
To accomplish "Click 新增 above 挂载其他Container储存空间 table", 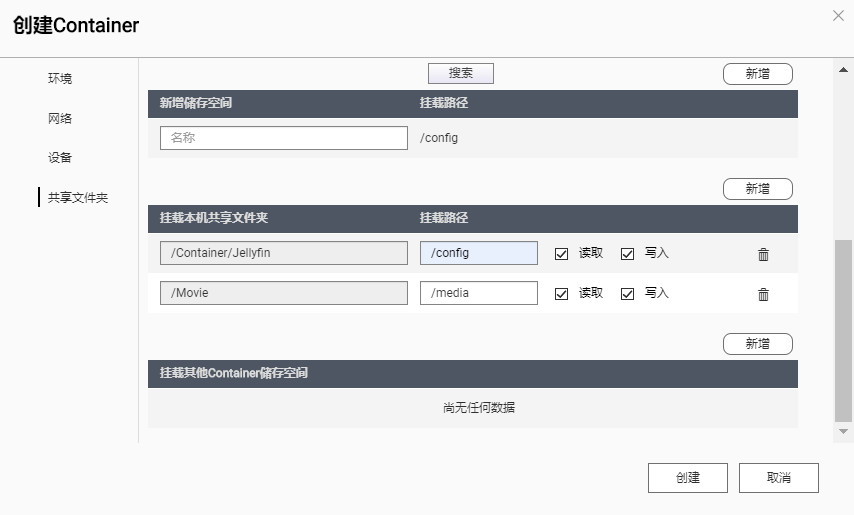I will 758,344.
